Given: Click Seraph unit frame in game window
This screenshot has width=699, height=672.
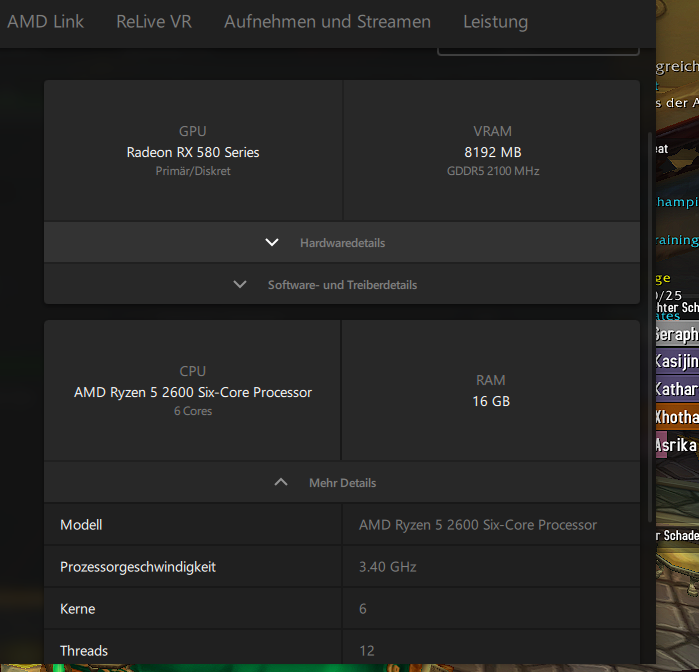Looking at the screenshot, I should [x=677, y=334].
